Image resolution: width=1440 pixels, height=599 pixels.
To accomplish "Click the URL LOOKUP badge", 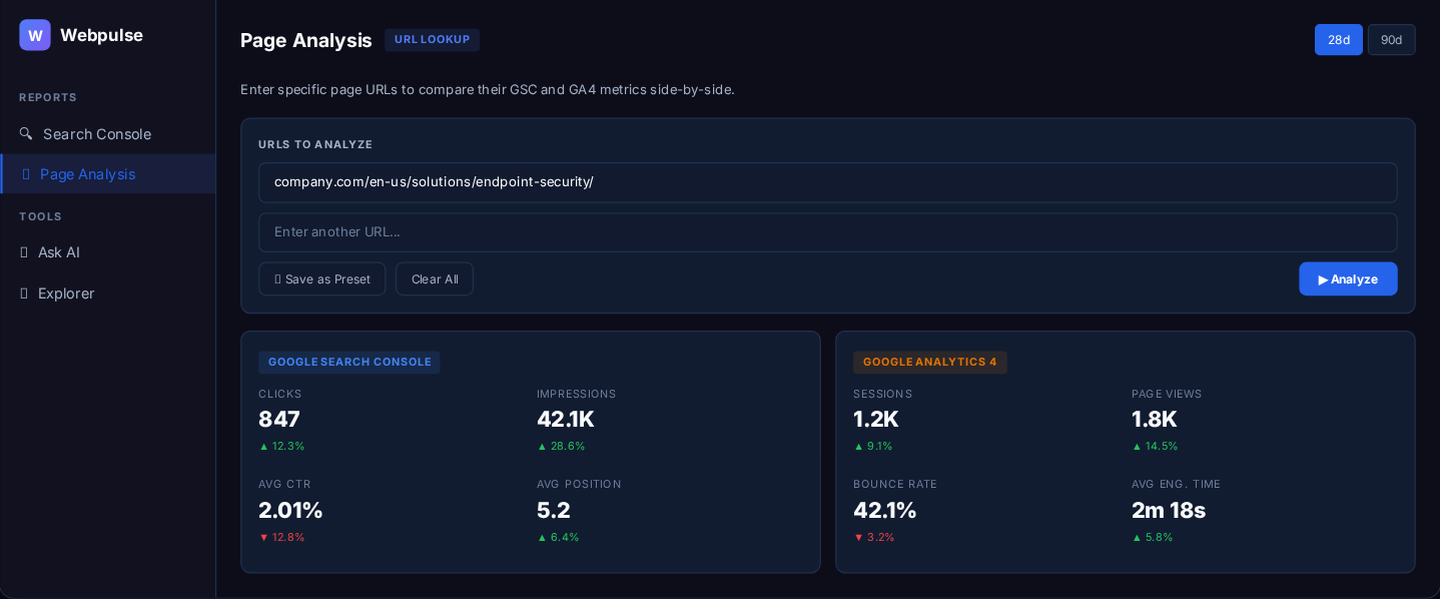I will 432,40.
